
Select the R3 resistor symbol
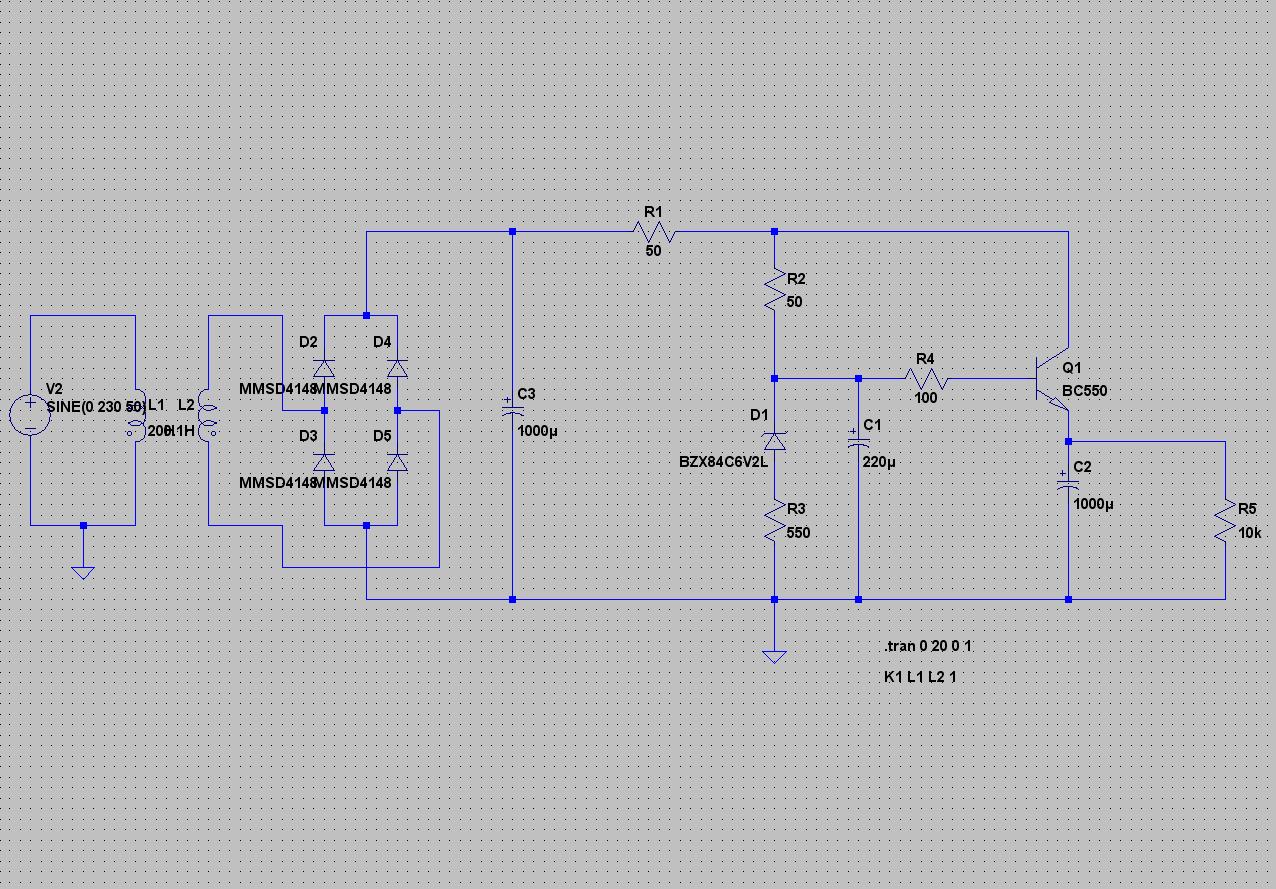pos(775,521)
